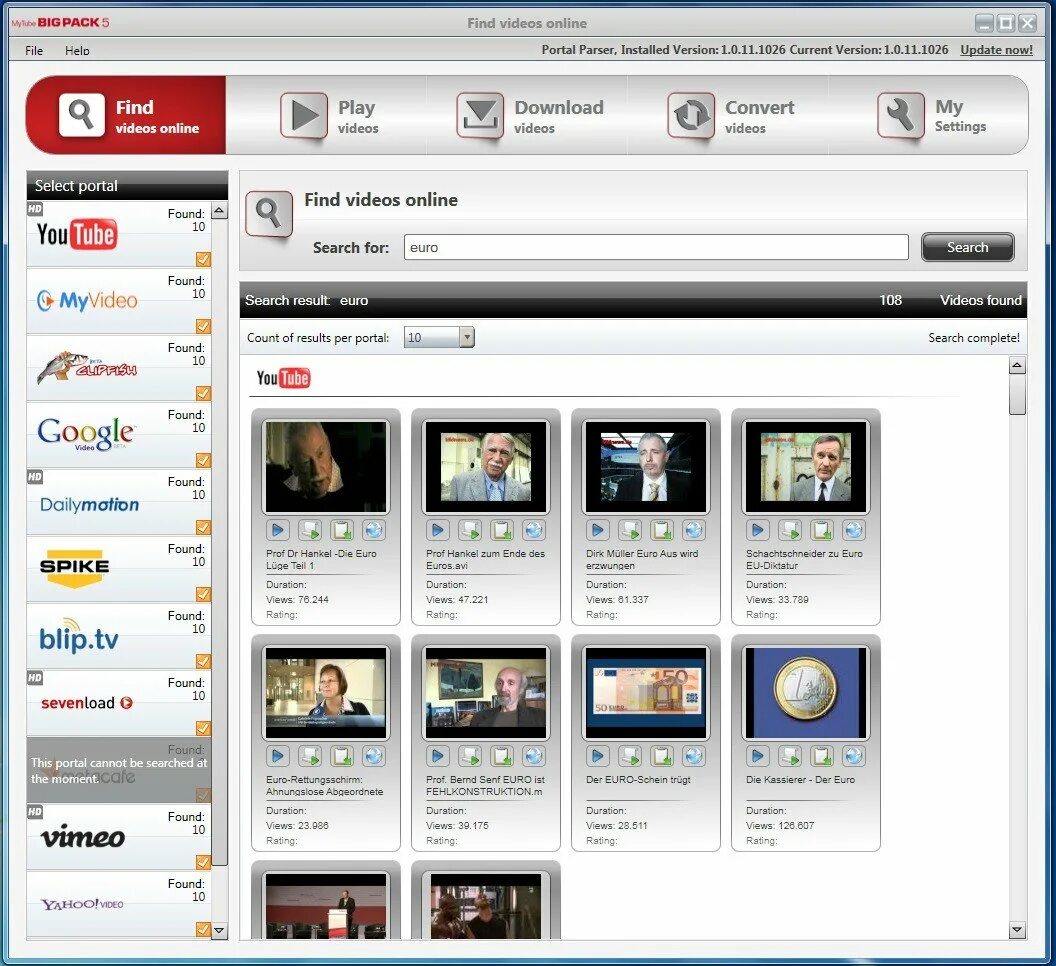The image size is (1056, 966).
Task: Click the coin thumbnail of 'Die Kassierer - Der Euro'
Action: pos(805,693)
